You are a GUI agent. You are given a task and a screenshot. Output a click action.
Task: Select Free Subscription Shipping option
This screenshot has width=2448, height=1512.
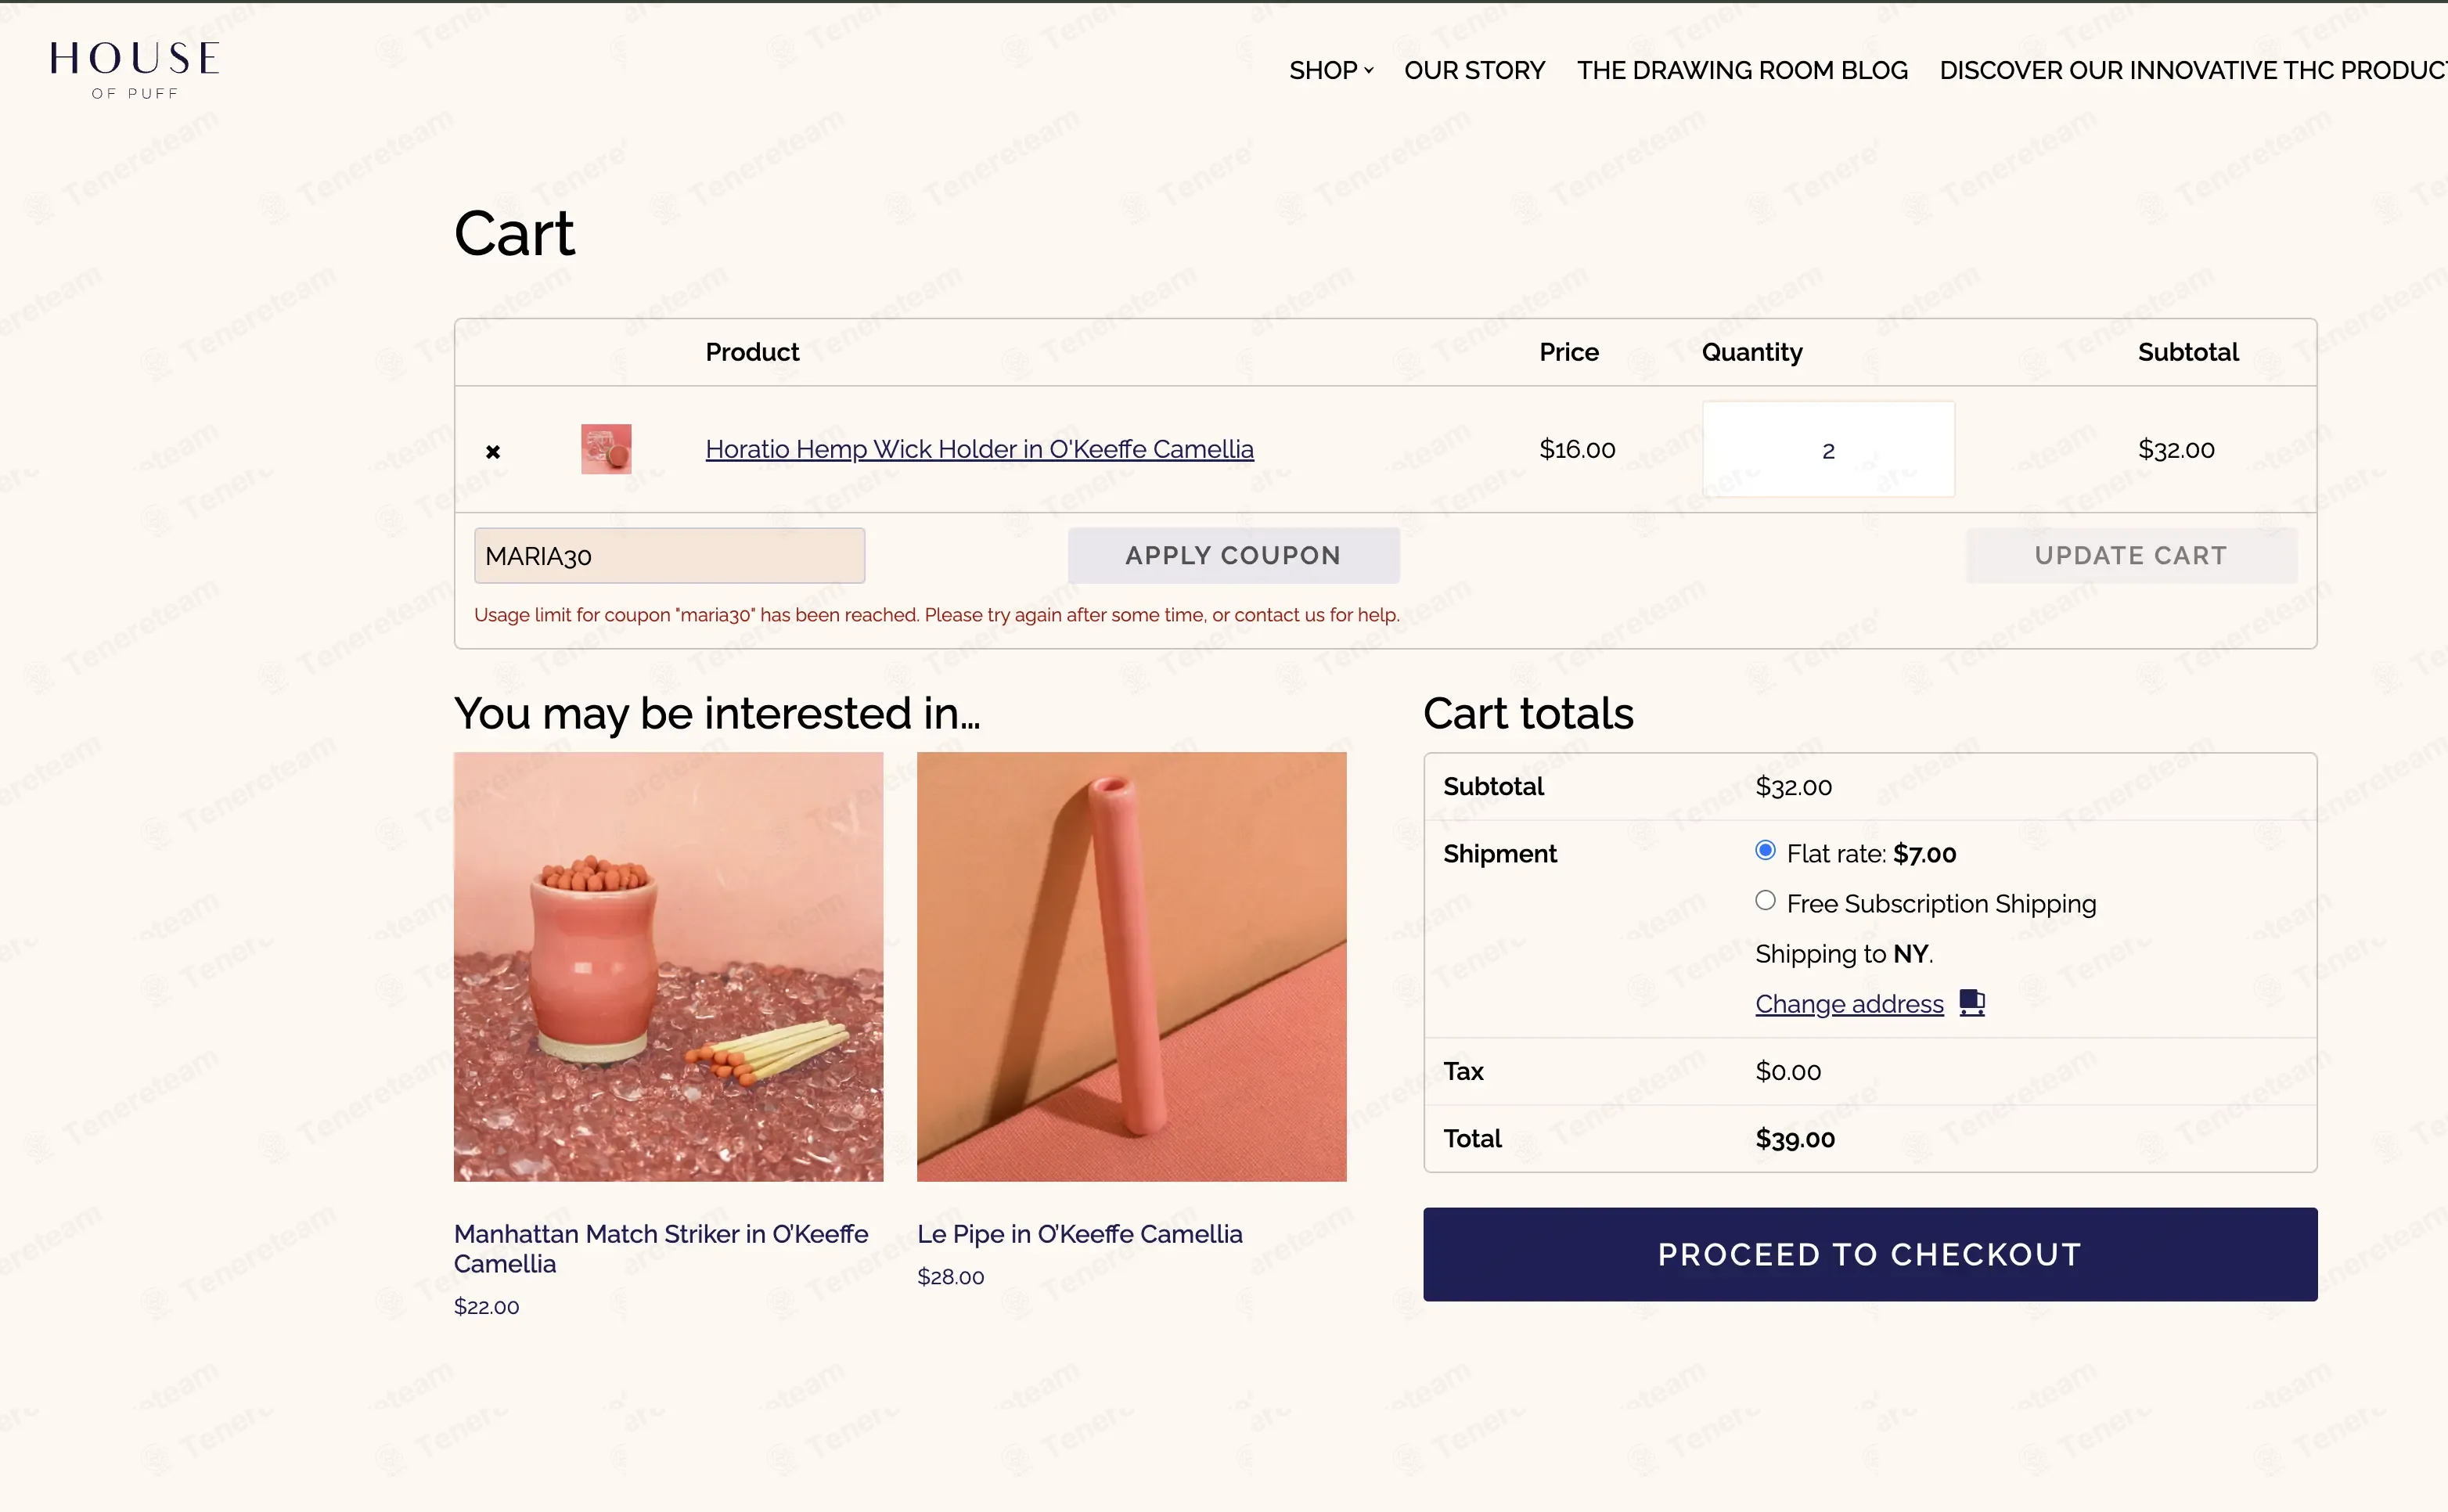1765,901
